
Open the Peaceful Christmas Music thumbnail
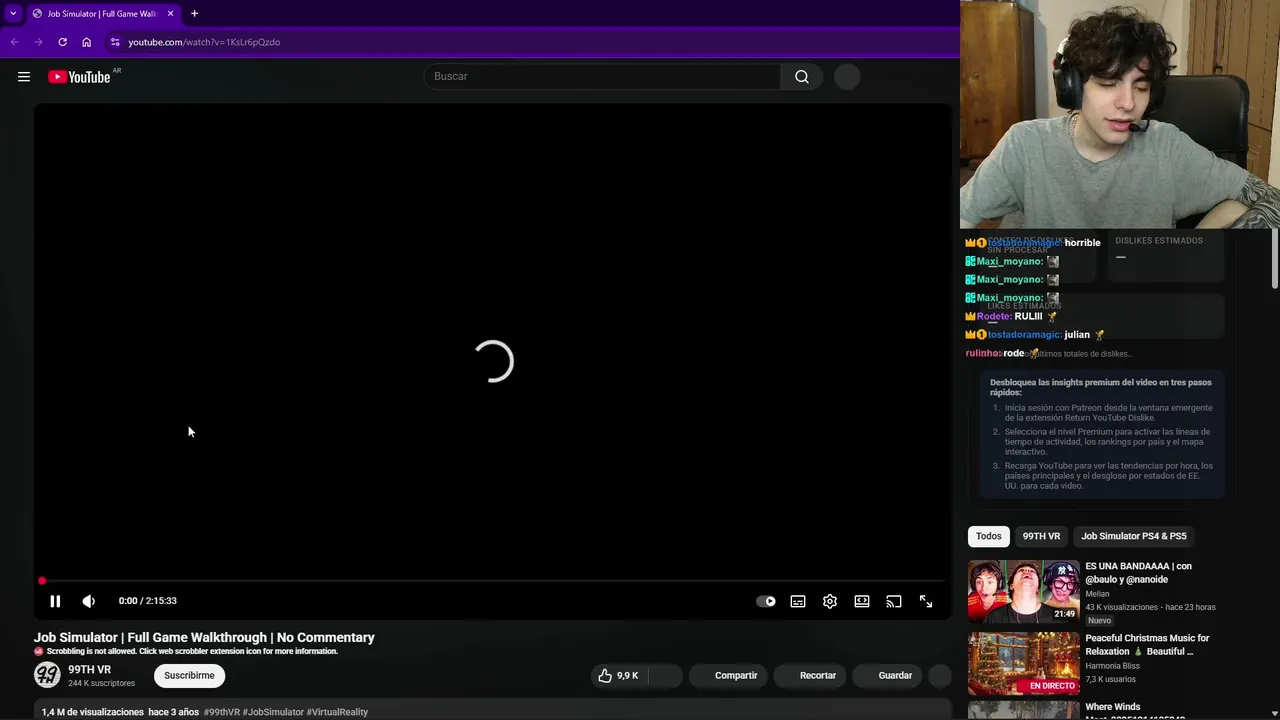tap(1023, 663)
